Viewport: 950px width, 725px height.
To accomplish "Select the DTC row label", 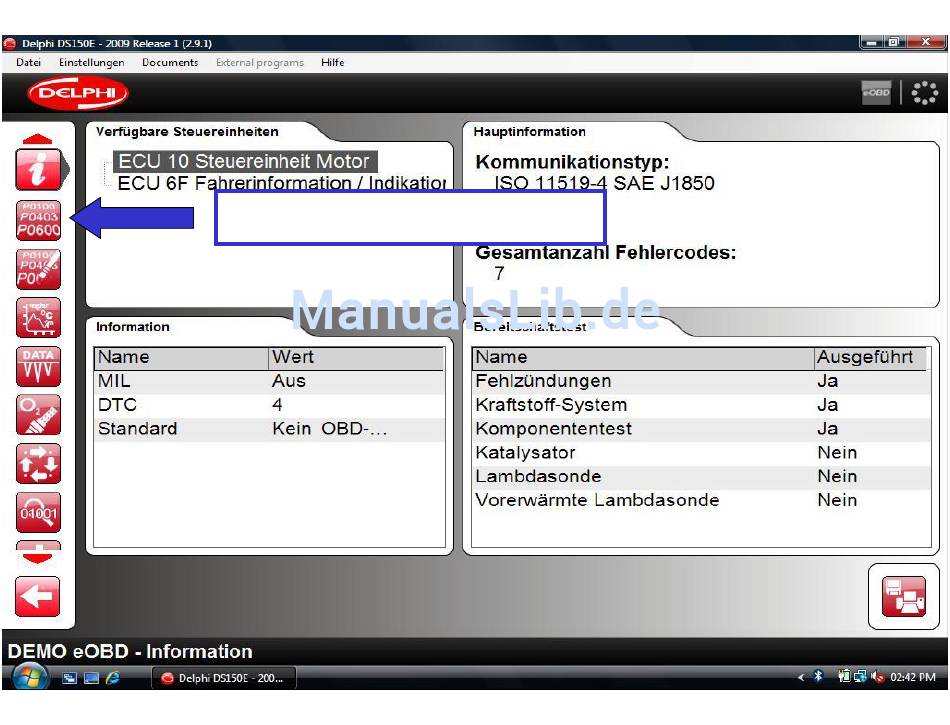I will coord(117,405).
